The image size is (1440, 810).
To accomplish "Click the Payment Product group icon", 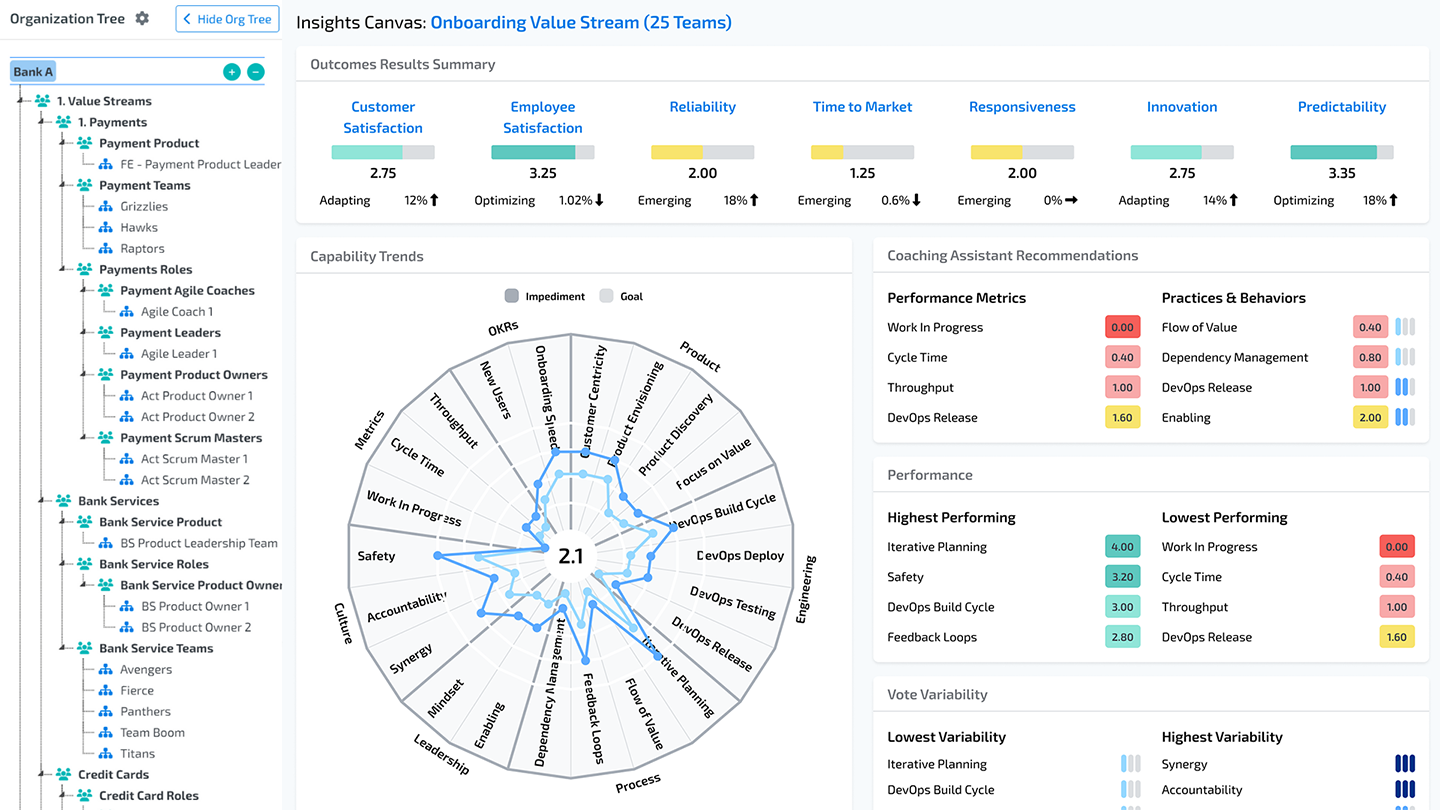I will (x=84, y=144).
